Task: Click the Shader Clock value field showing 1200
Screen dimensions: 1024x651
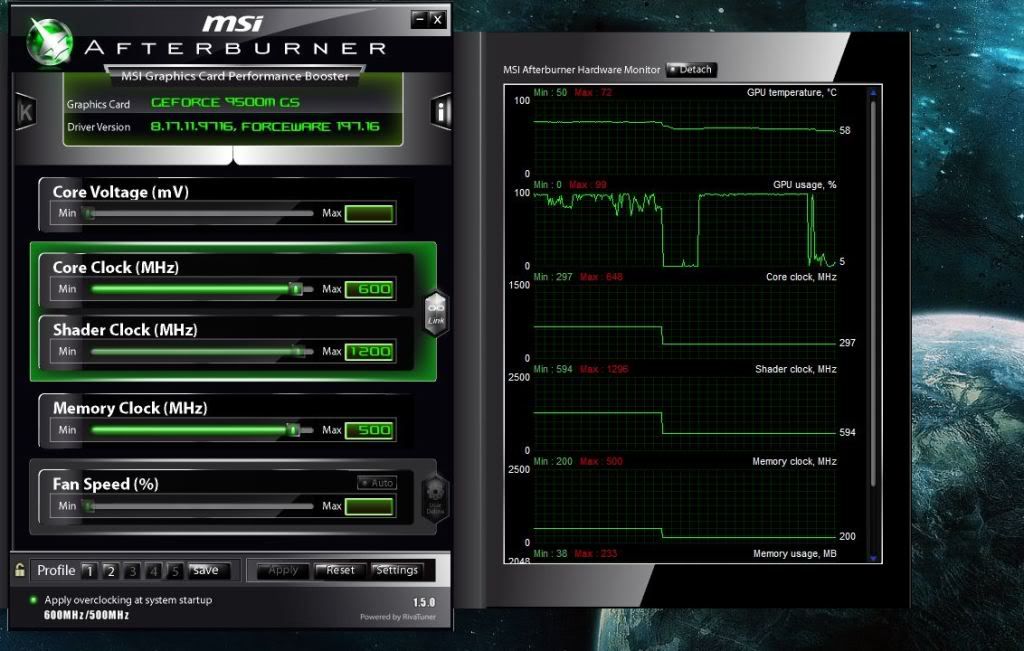Action: point(369,351)
